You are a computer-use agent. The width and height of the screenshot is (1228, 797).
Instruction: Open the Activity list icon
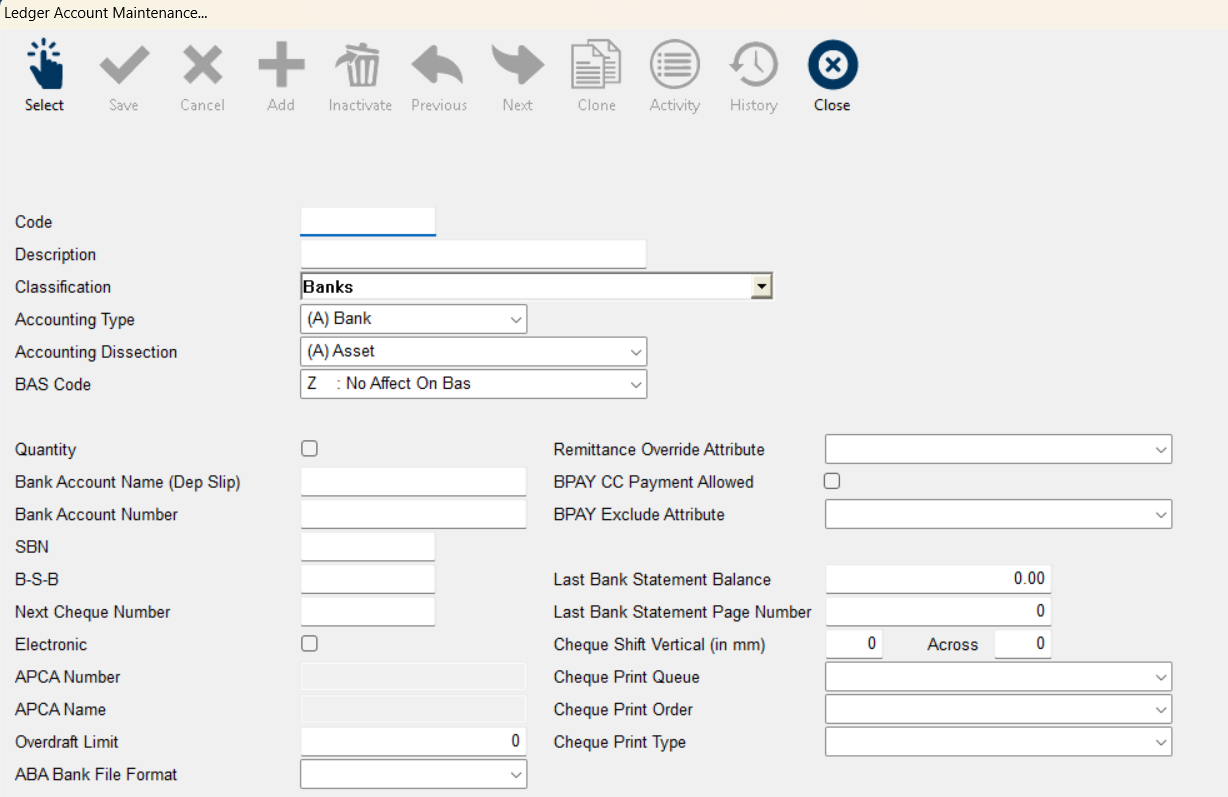point(674,66)
